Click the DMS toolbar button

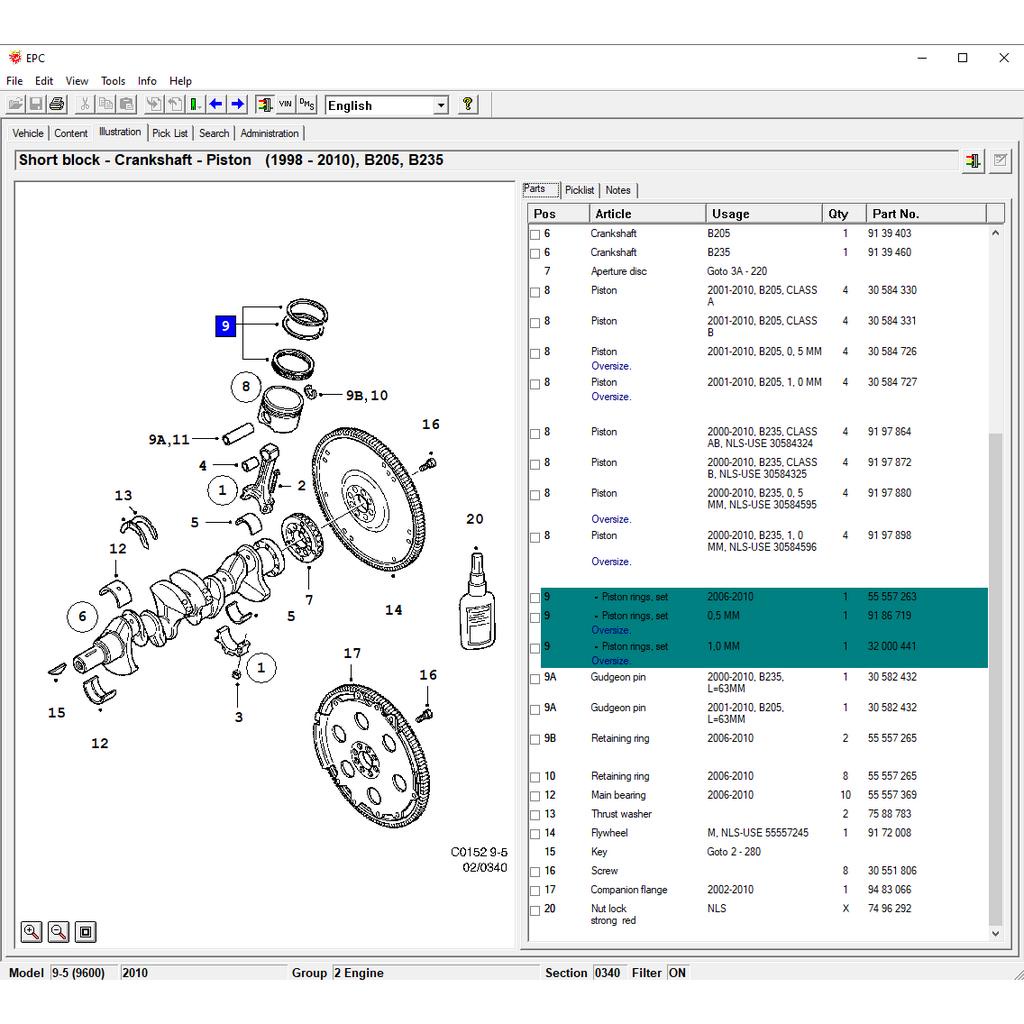click(307, 104)
